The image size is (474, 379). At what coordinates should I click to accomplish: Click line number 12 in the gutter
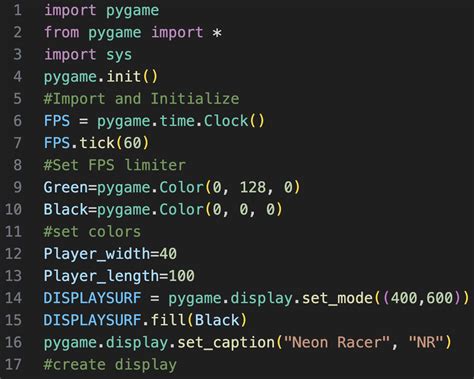tap(14, 254)
